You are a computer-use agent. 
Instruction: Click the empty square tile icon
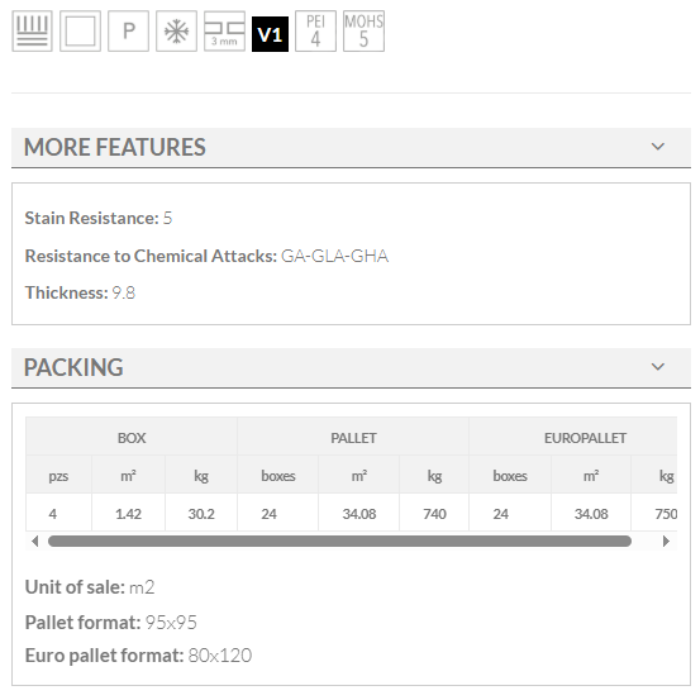[x=80, y=32]
